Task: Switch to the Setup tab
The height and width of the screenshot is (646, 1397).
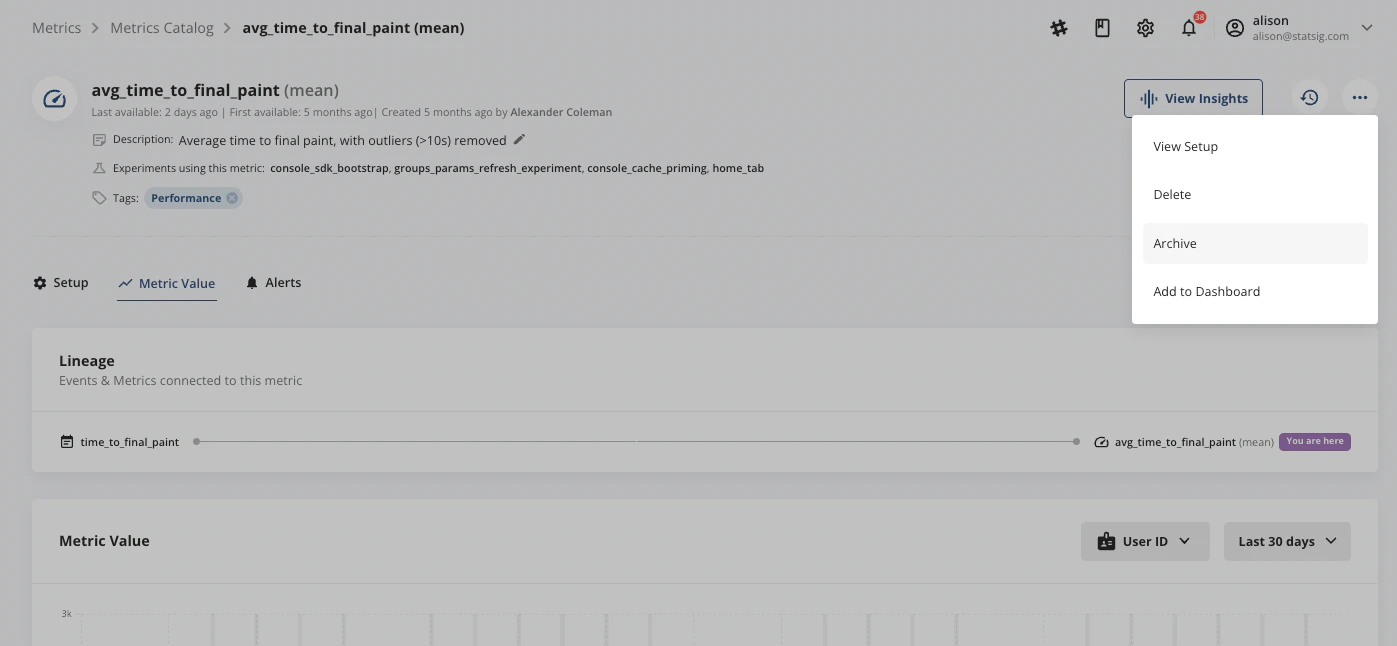Action: point(61,283)
